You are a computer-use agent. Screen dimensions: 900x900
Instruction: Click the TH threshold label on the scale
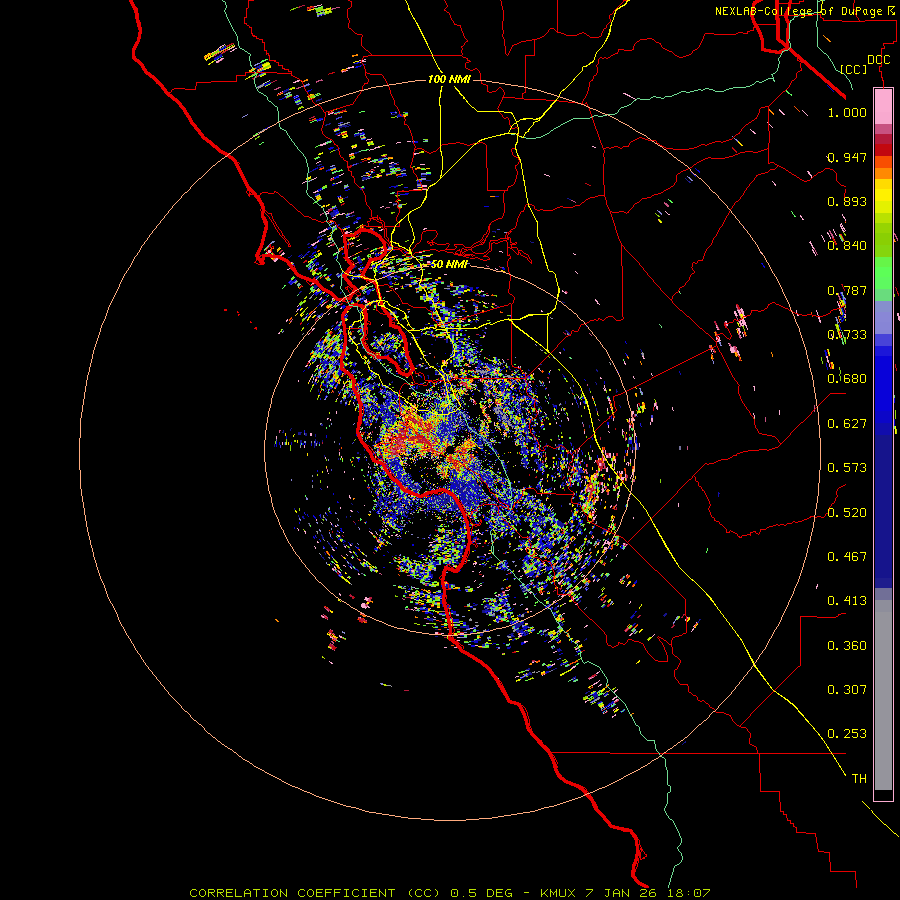pos(859,779)
